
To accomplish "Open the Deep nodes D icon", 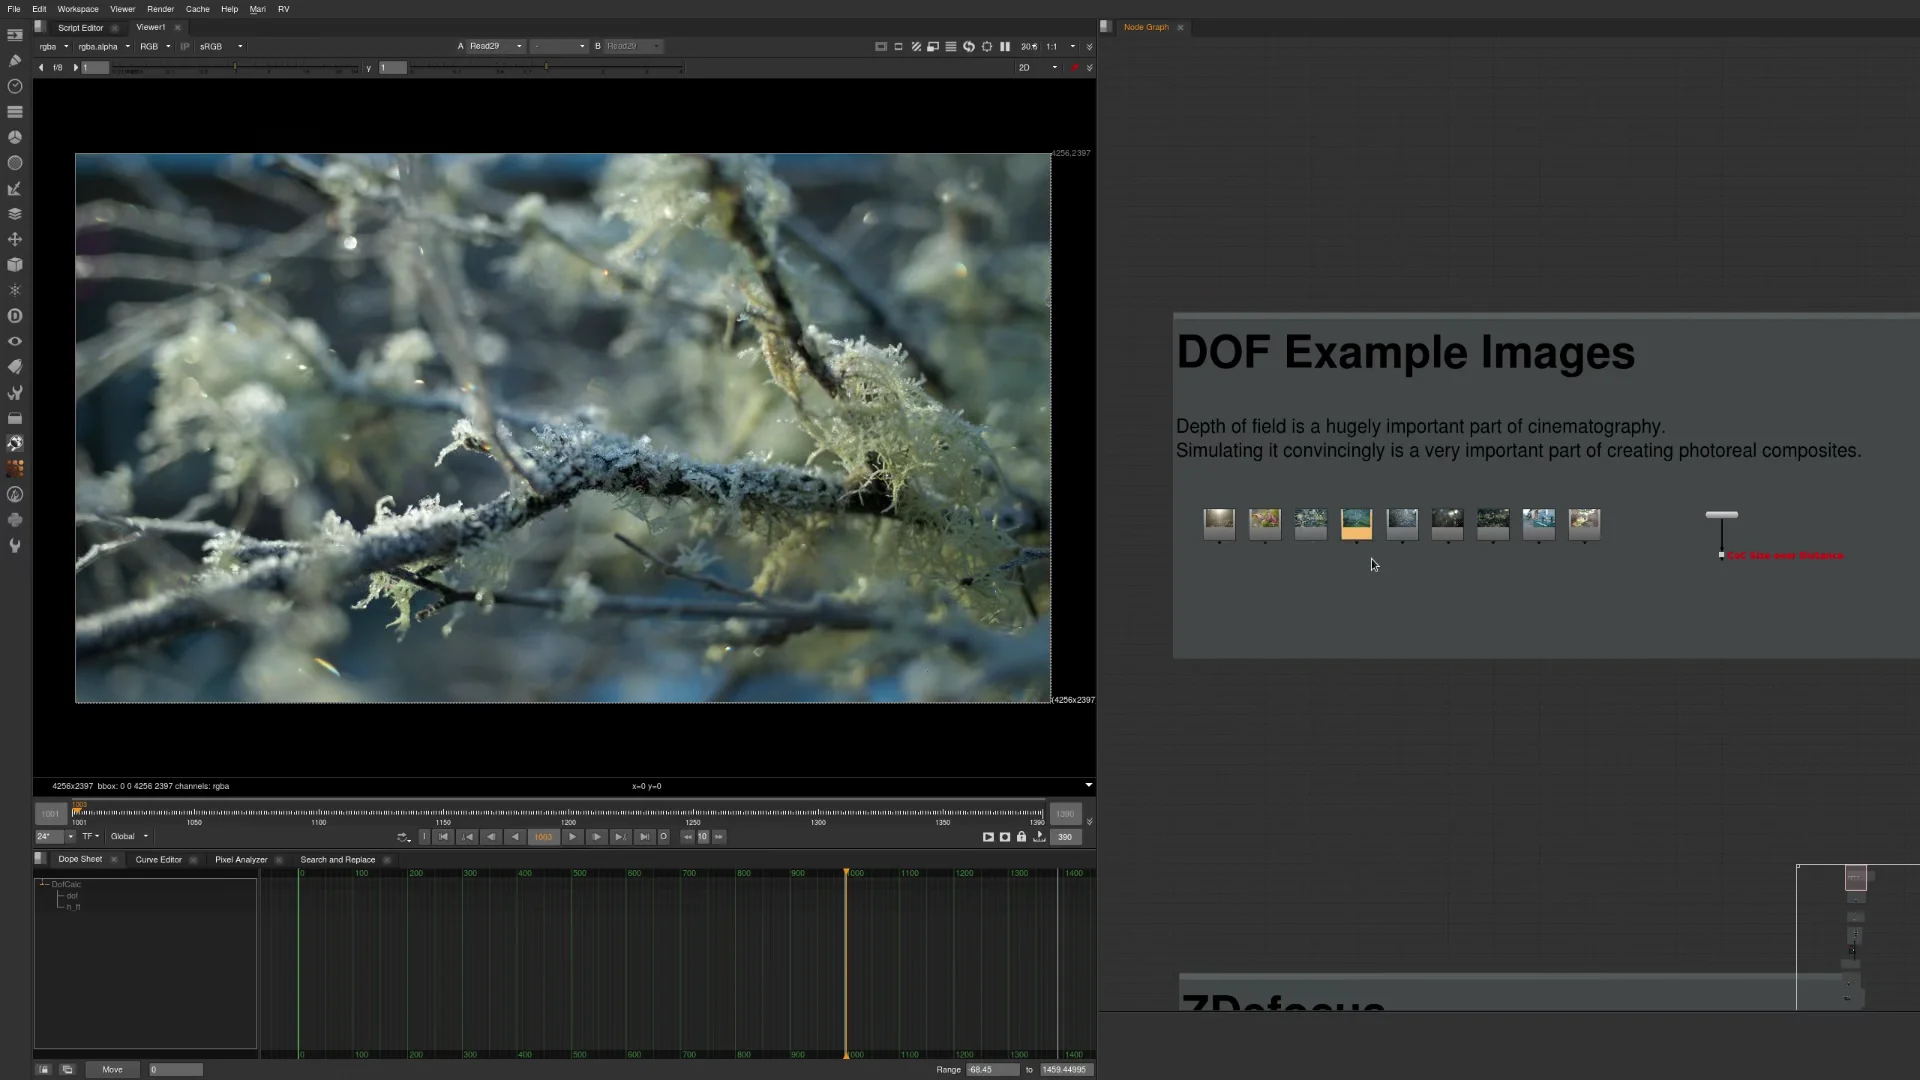I will pos(15,316).
